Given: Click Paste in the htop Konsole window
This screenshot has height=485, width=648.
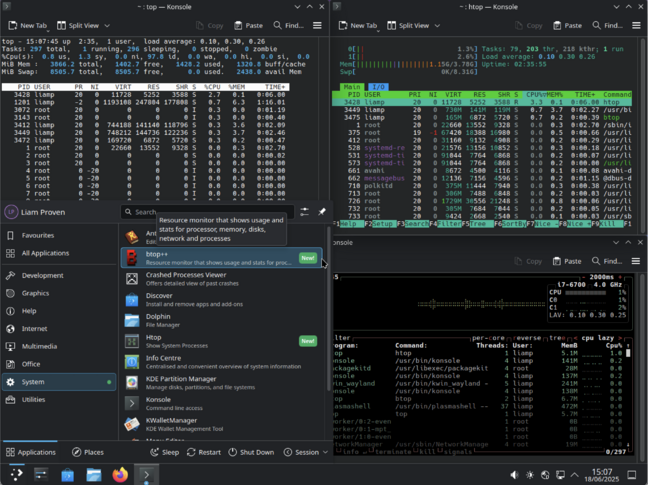Looking at the screenshot, I should (x=568, y=26).
